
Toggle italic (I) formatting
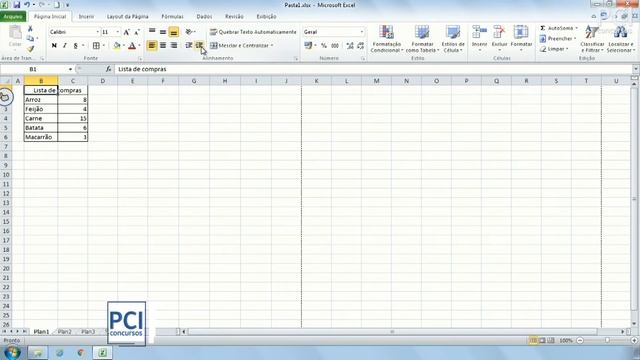click(64, 46)
